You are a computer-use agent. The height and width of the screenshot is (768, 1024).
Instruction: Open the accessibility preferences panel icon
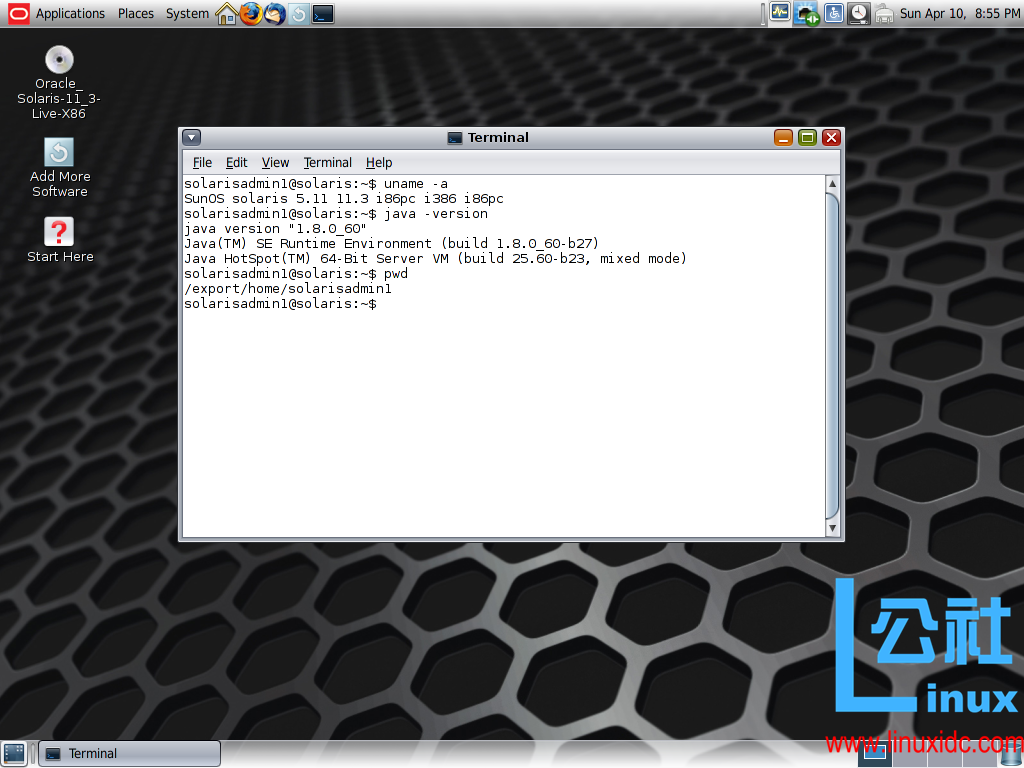point(834,13)
